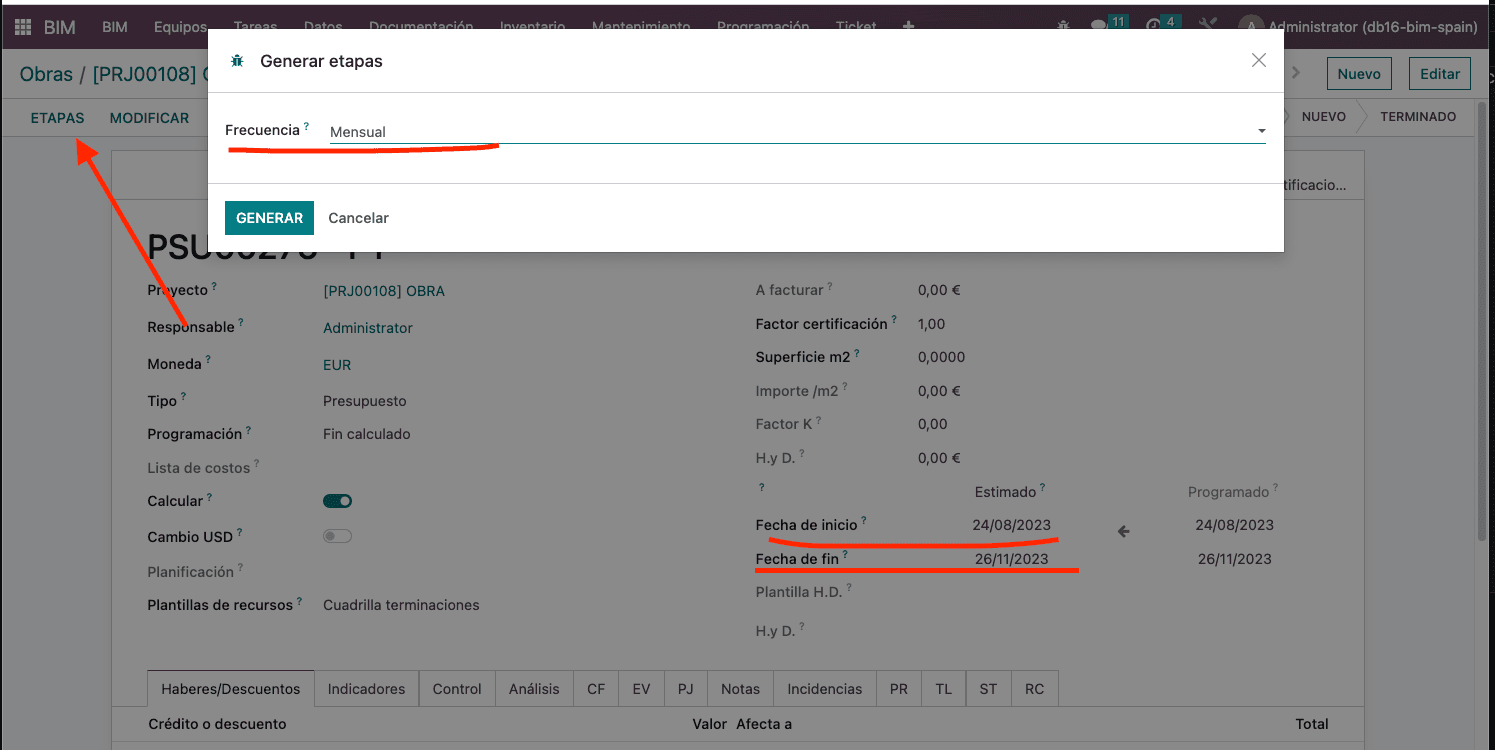The image size is (1495, 750).
Task: Open the messages icon with badge 11
Action: (1099, 27)
